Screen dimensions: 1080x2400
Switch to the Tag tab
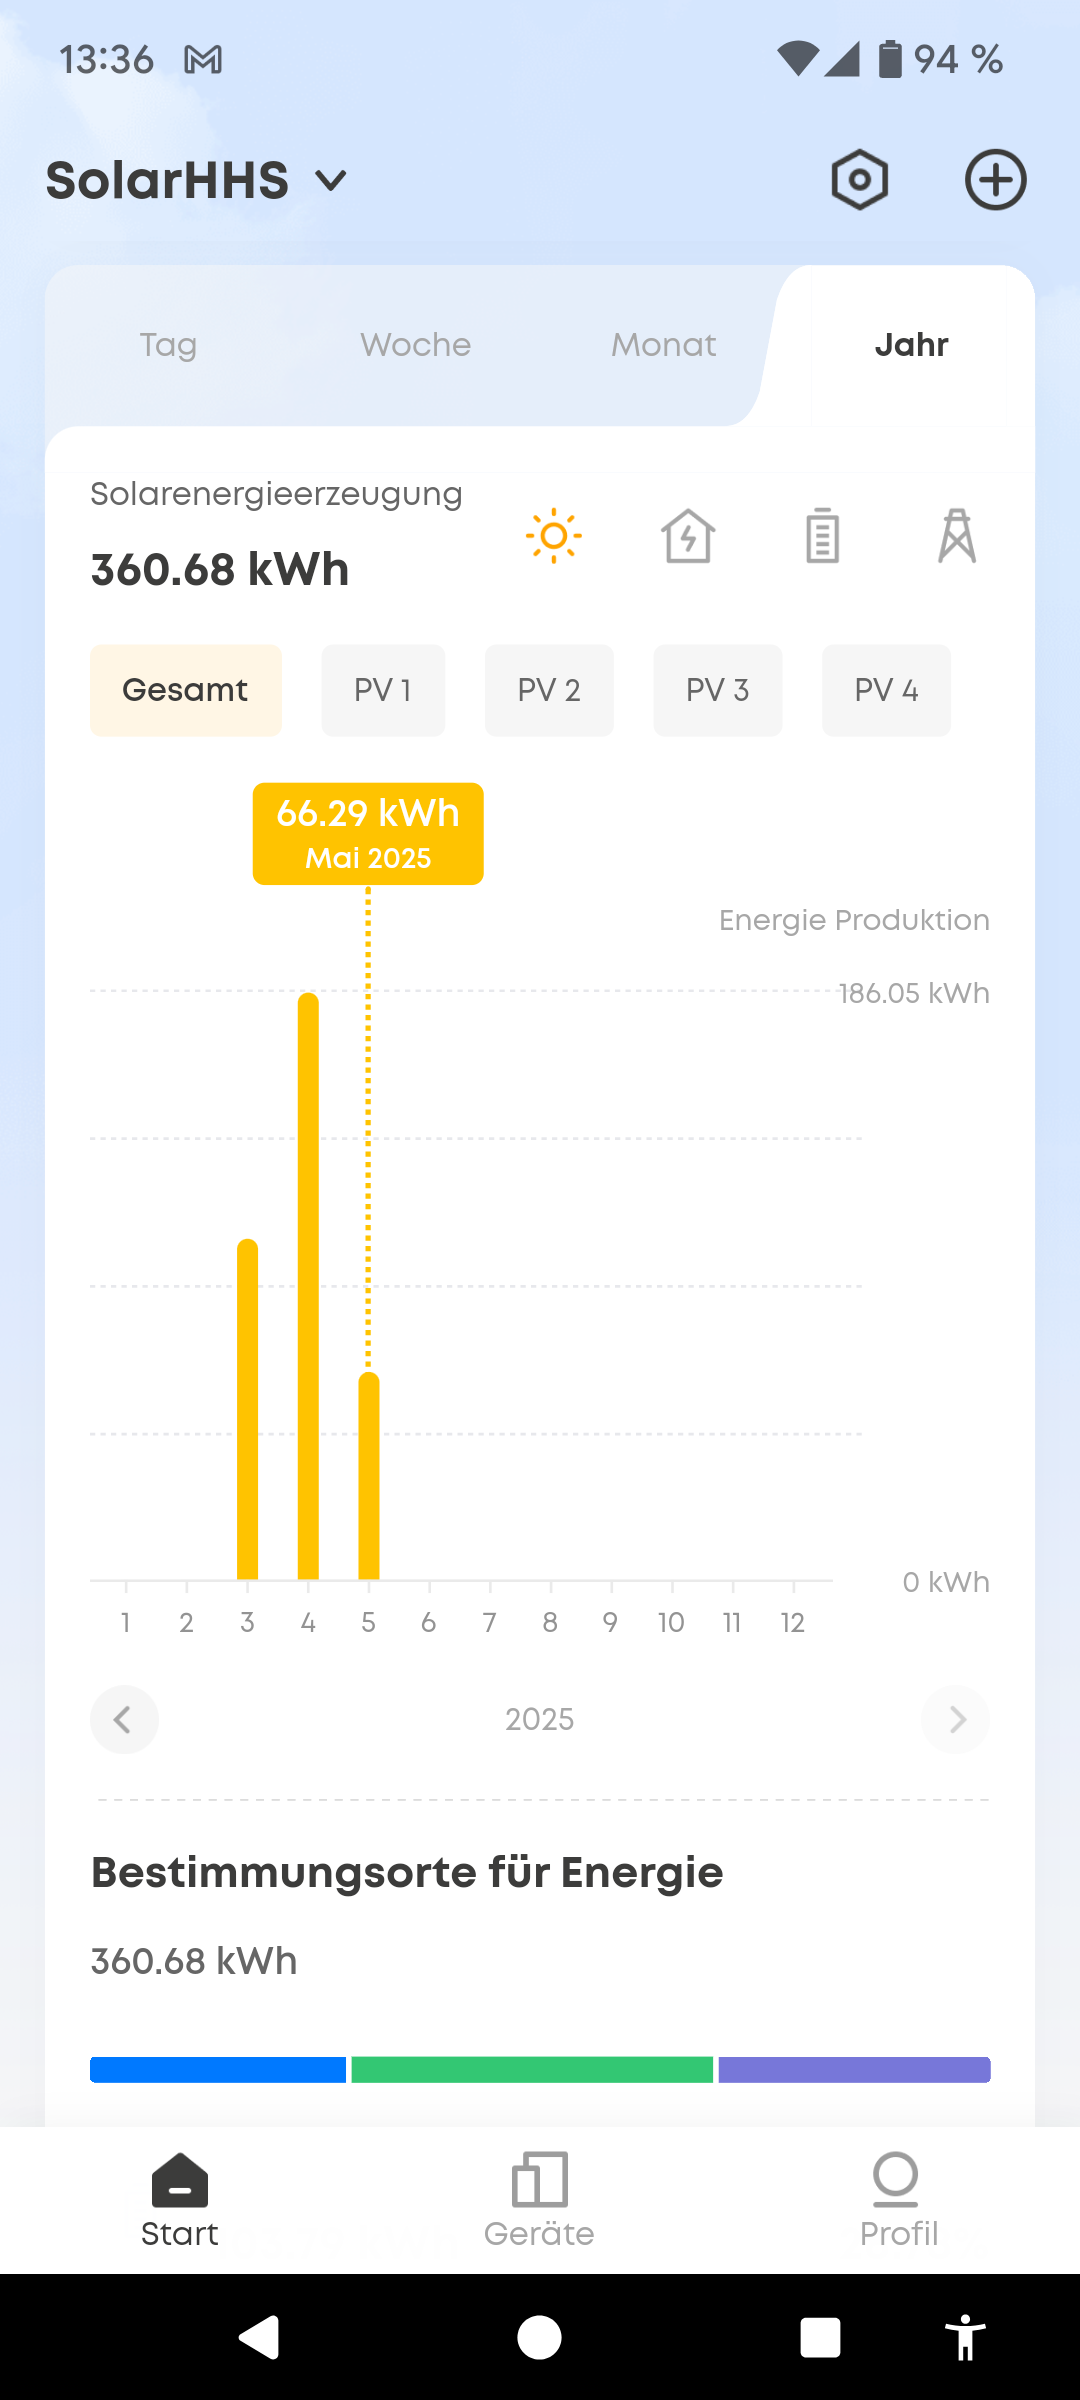[x=168, y=345]
